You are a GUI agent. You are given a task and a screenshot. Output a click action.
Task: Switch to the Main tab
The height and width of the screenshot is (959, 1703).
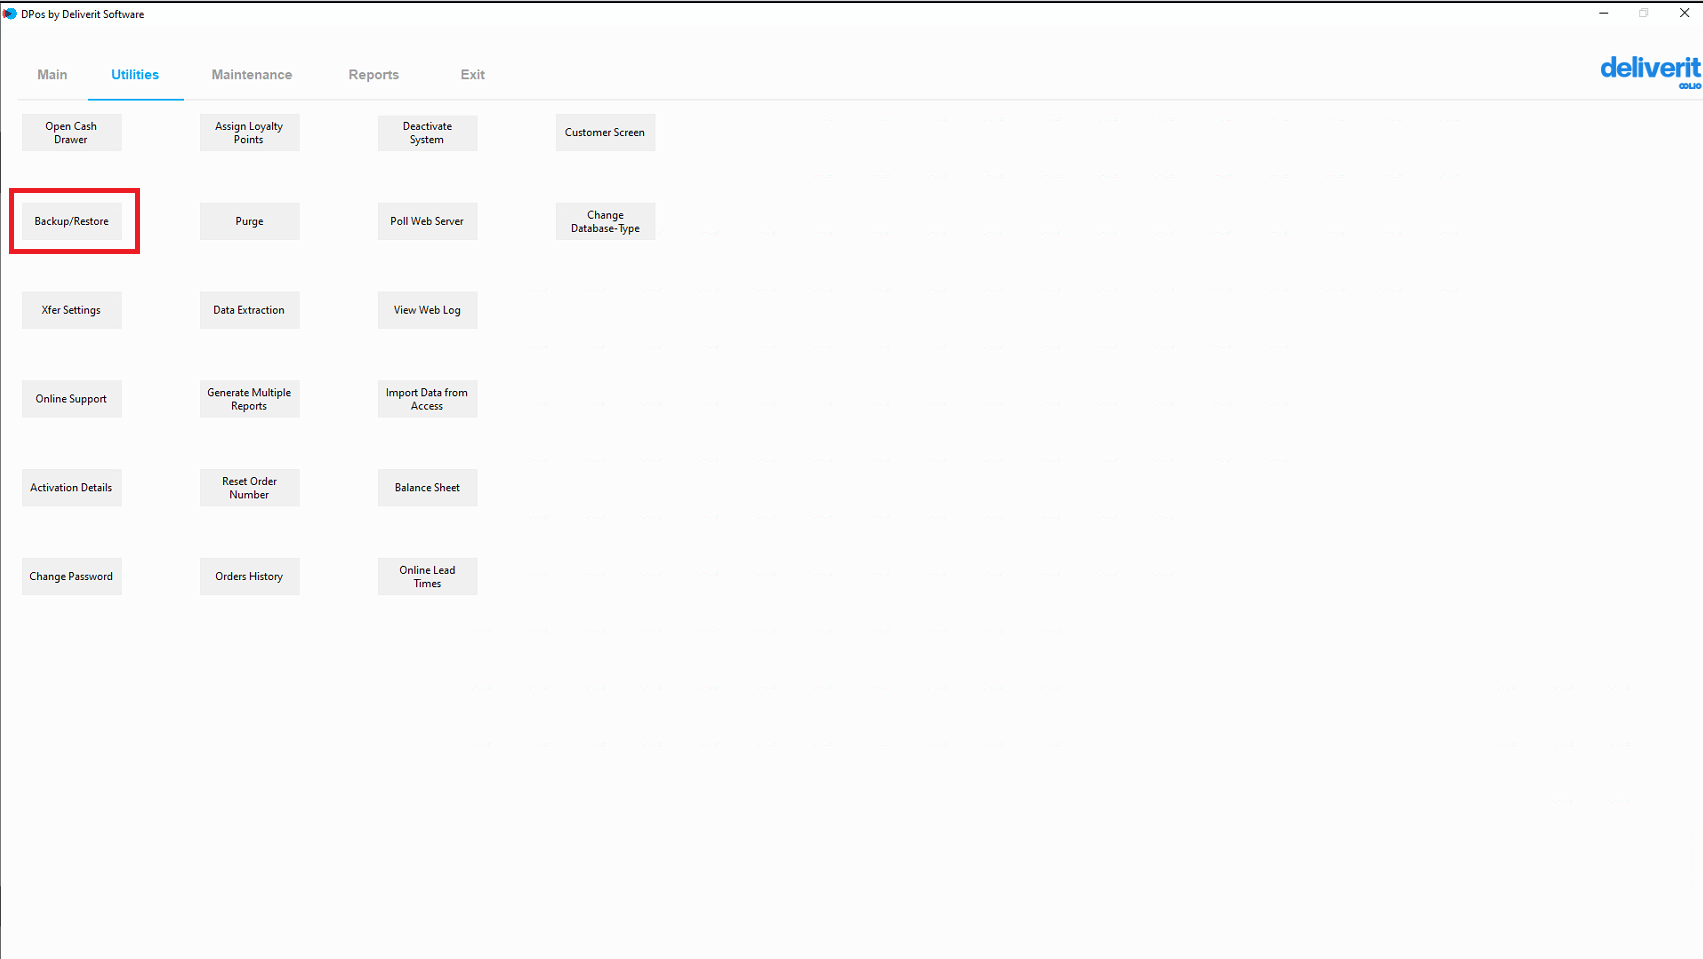[x=52, y=75]
